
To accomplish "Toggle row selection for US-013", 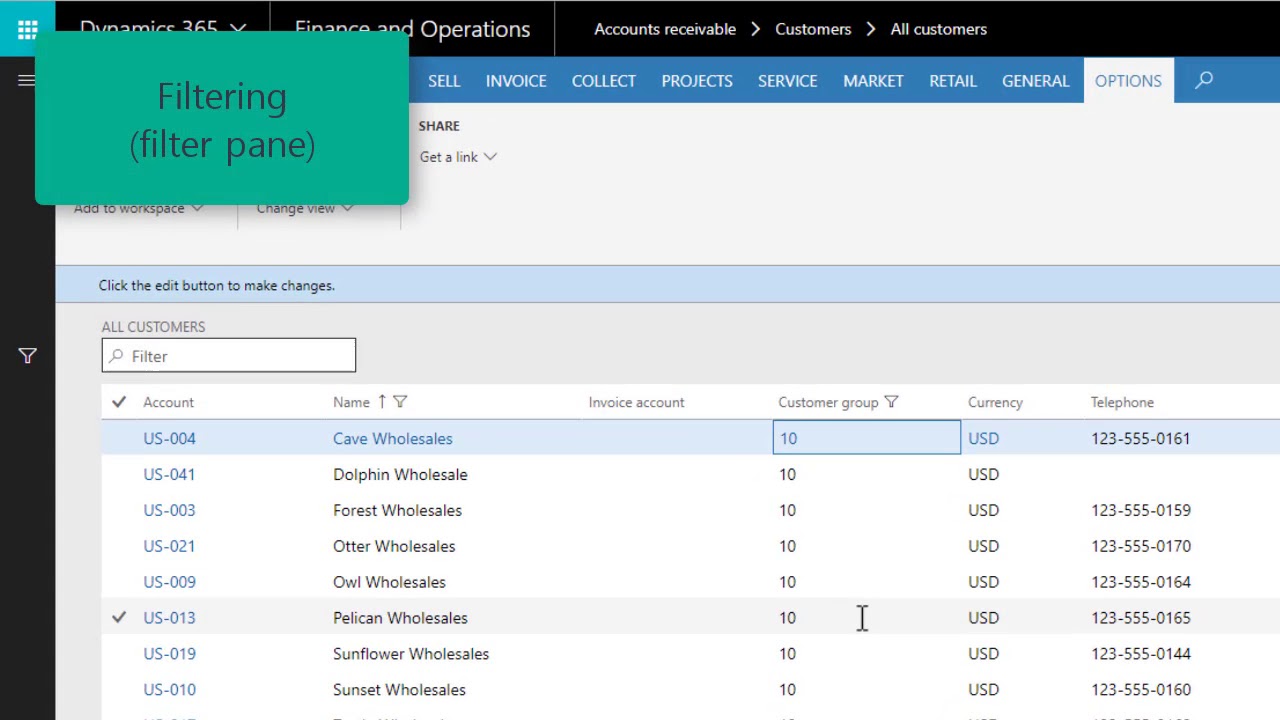I will (x=119, y=618).
